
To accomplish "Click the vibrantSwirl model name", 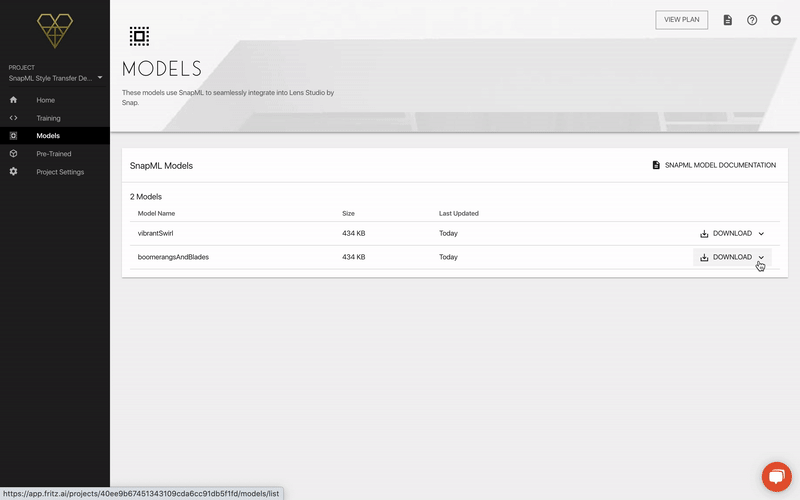I will pos(156,233).
